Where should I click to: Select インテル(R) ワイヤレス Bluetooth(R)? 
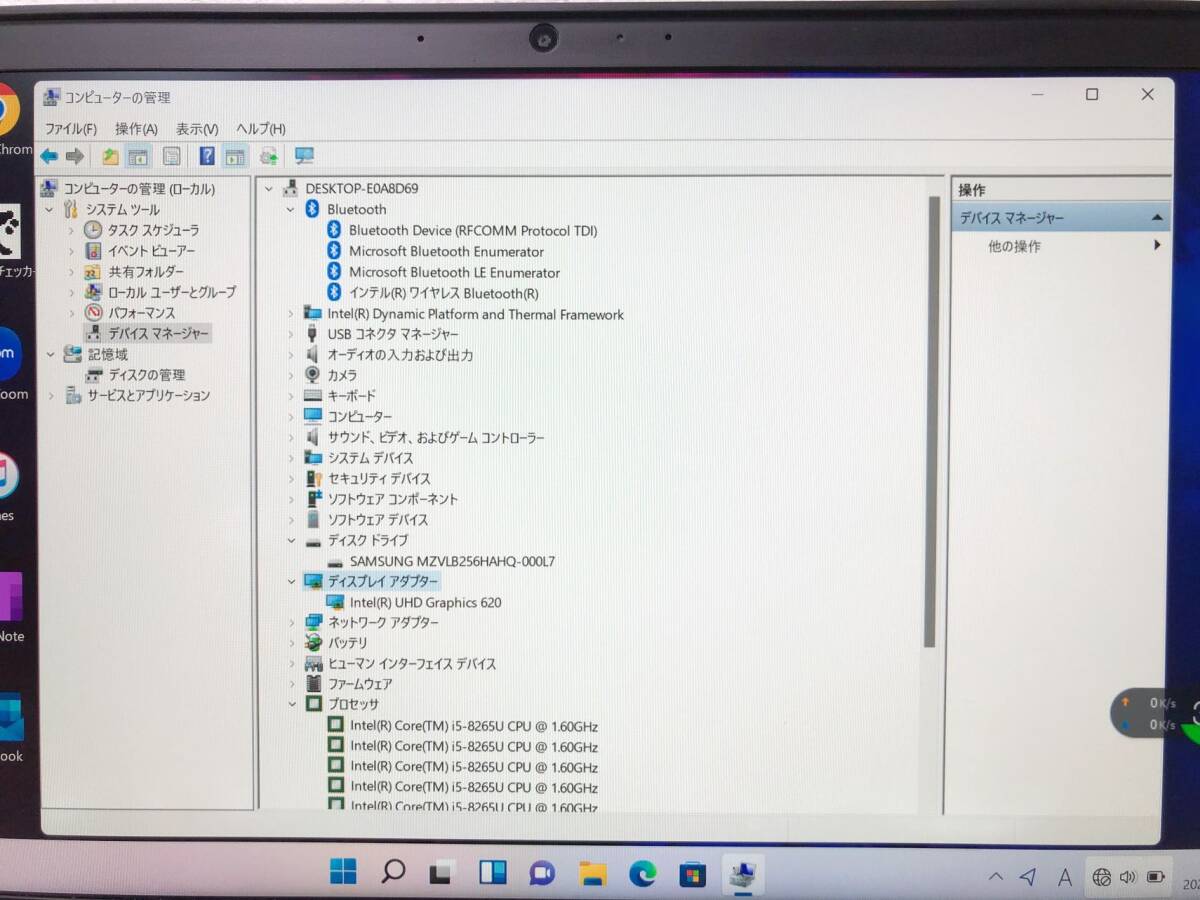(443, 294)
